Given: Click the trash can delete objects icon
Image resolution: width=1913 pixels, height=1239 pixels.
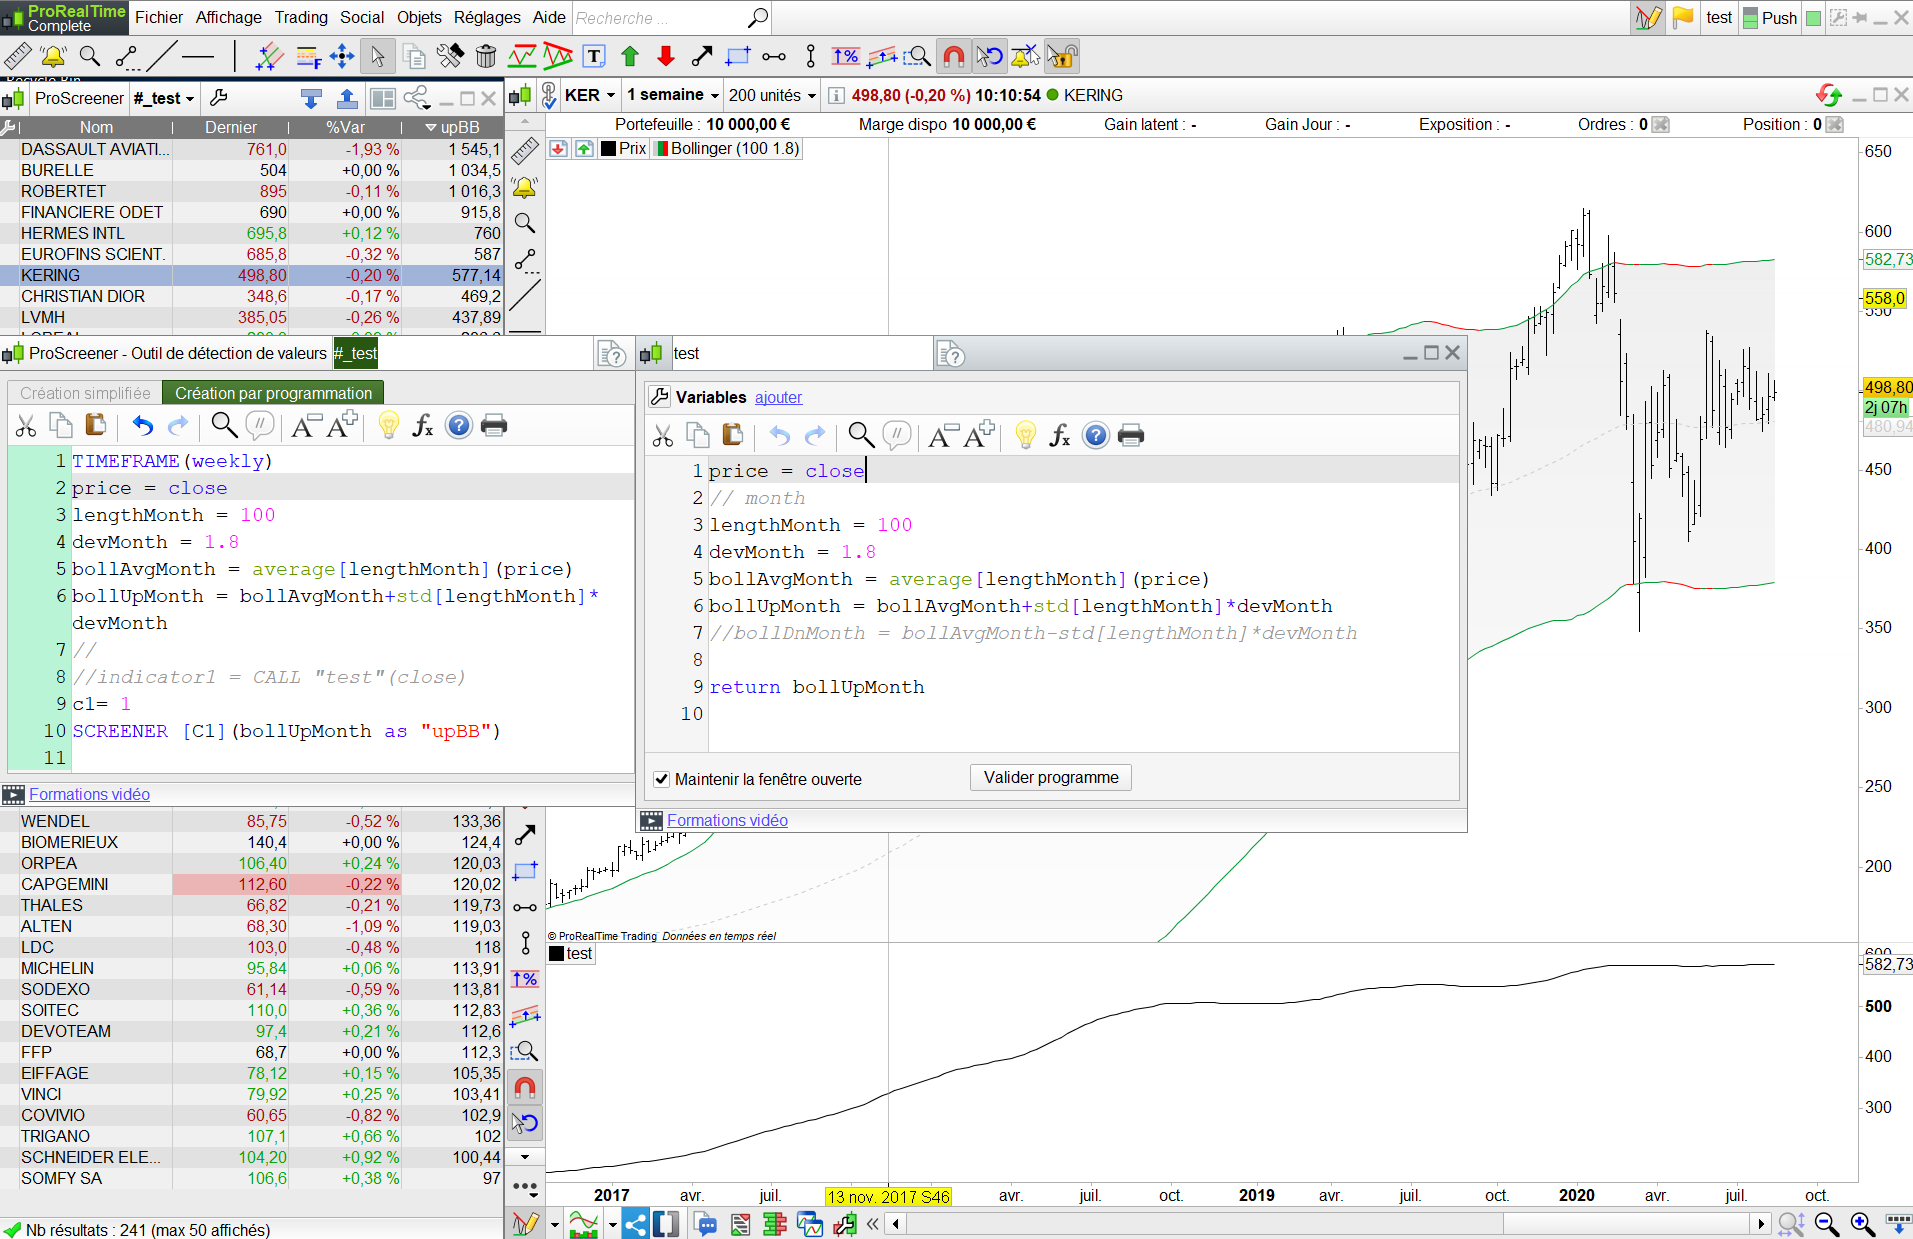Looking at the screenshot, I should [486, 56].
